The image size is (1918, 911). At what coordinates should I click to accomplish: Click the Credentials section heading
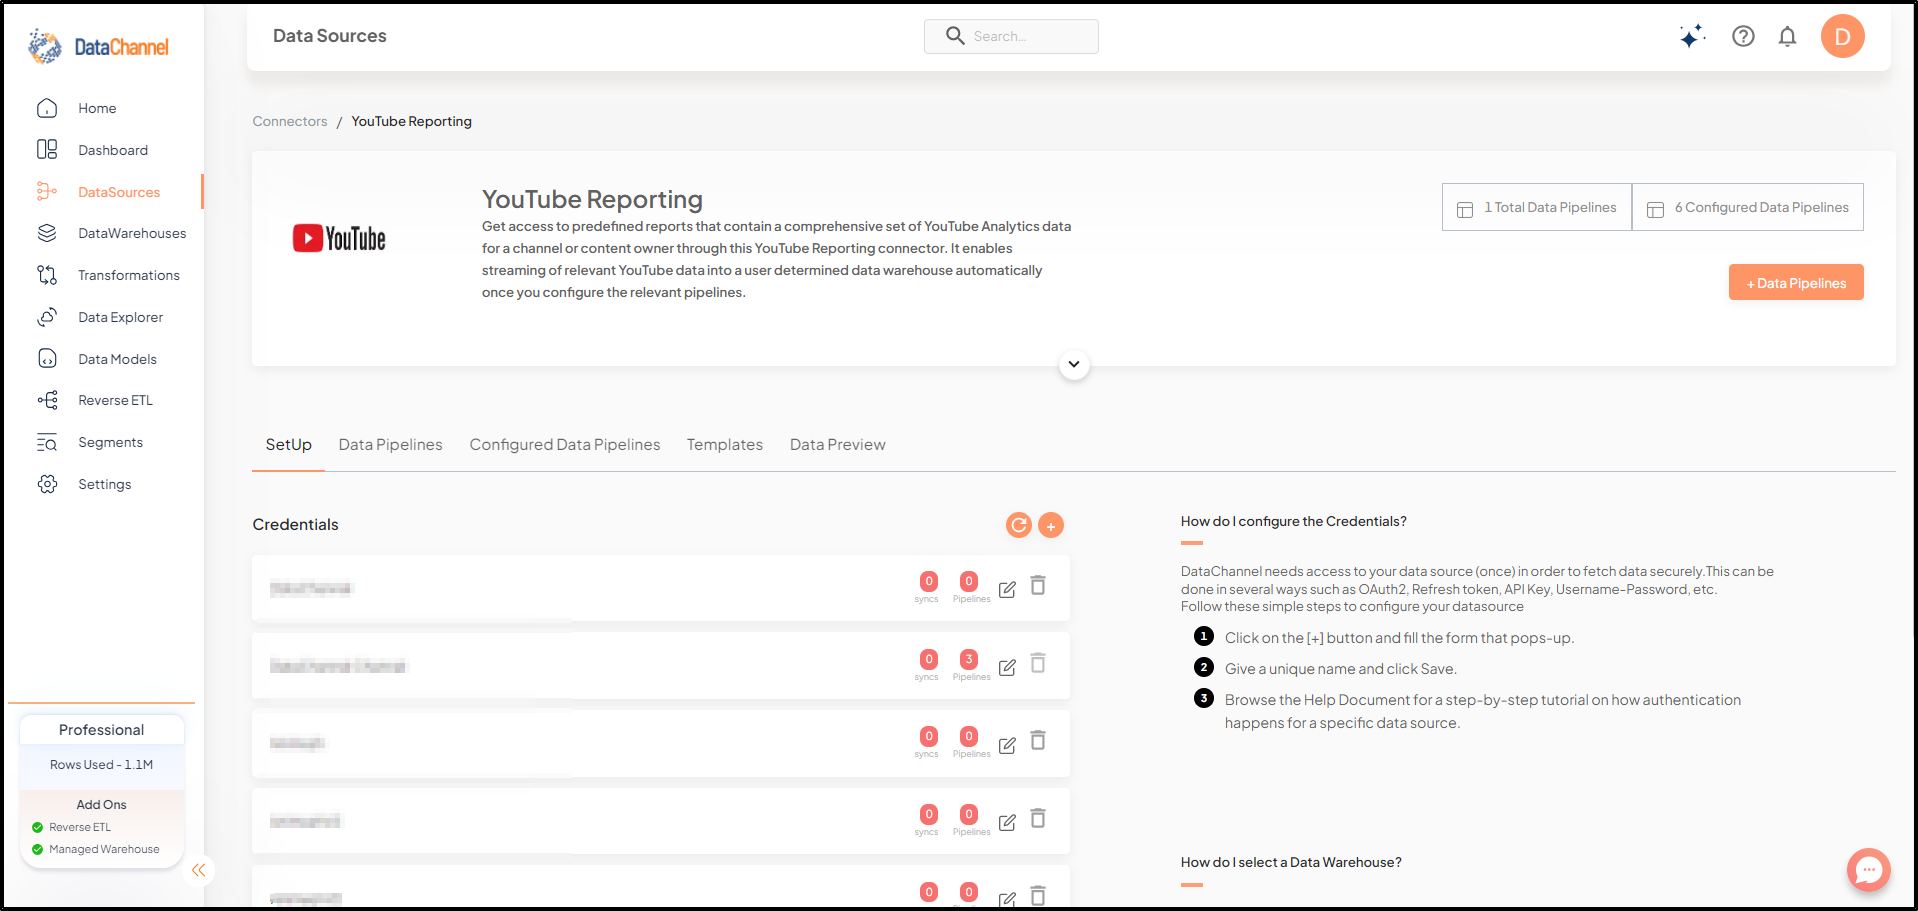(x=295, y=524)
